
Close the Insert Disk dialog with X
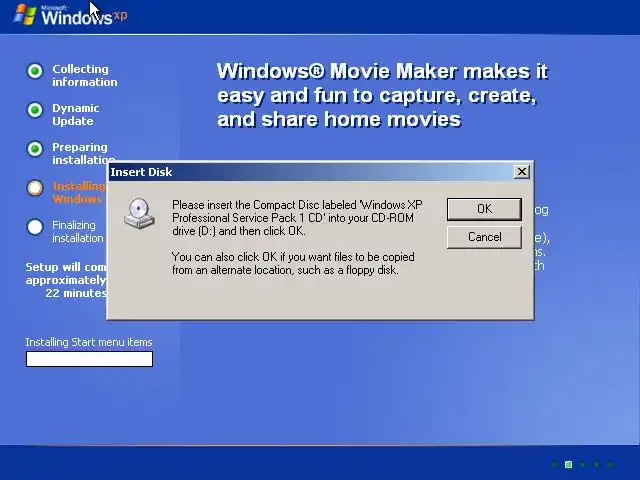click(x=522, y=172)
